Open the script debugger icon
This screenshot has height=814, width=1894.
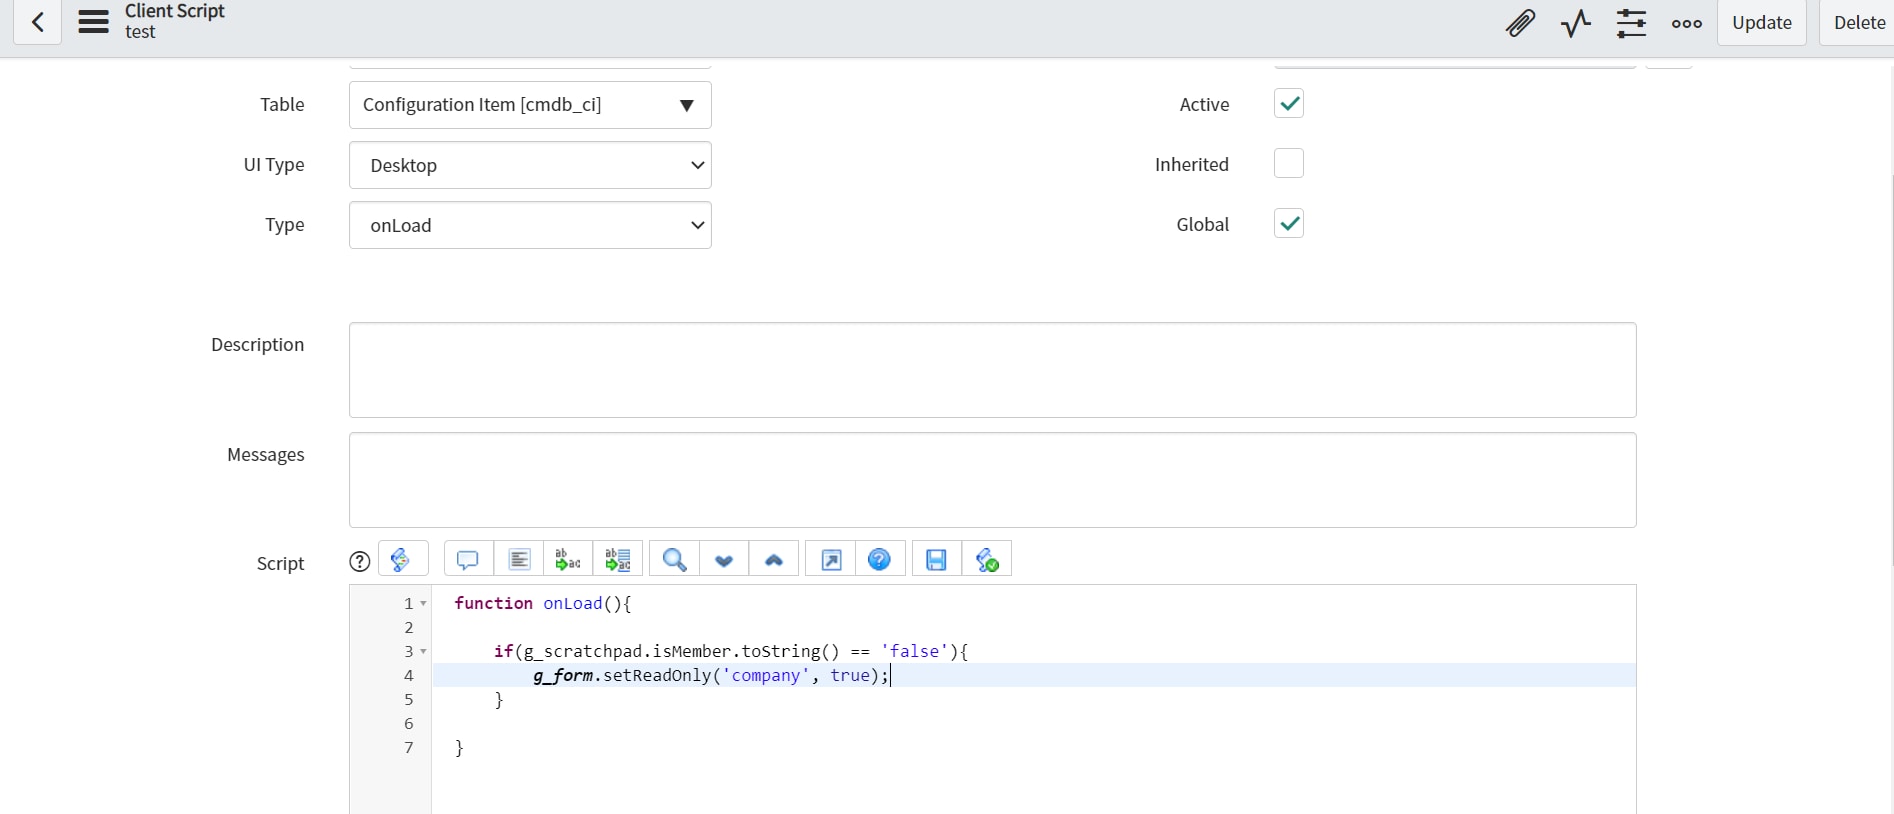coord(987,559)
